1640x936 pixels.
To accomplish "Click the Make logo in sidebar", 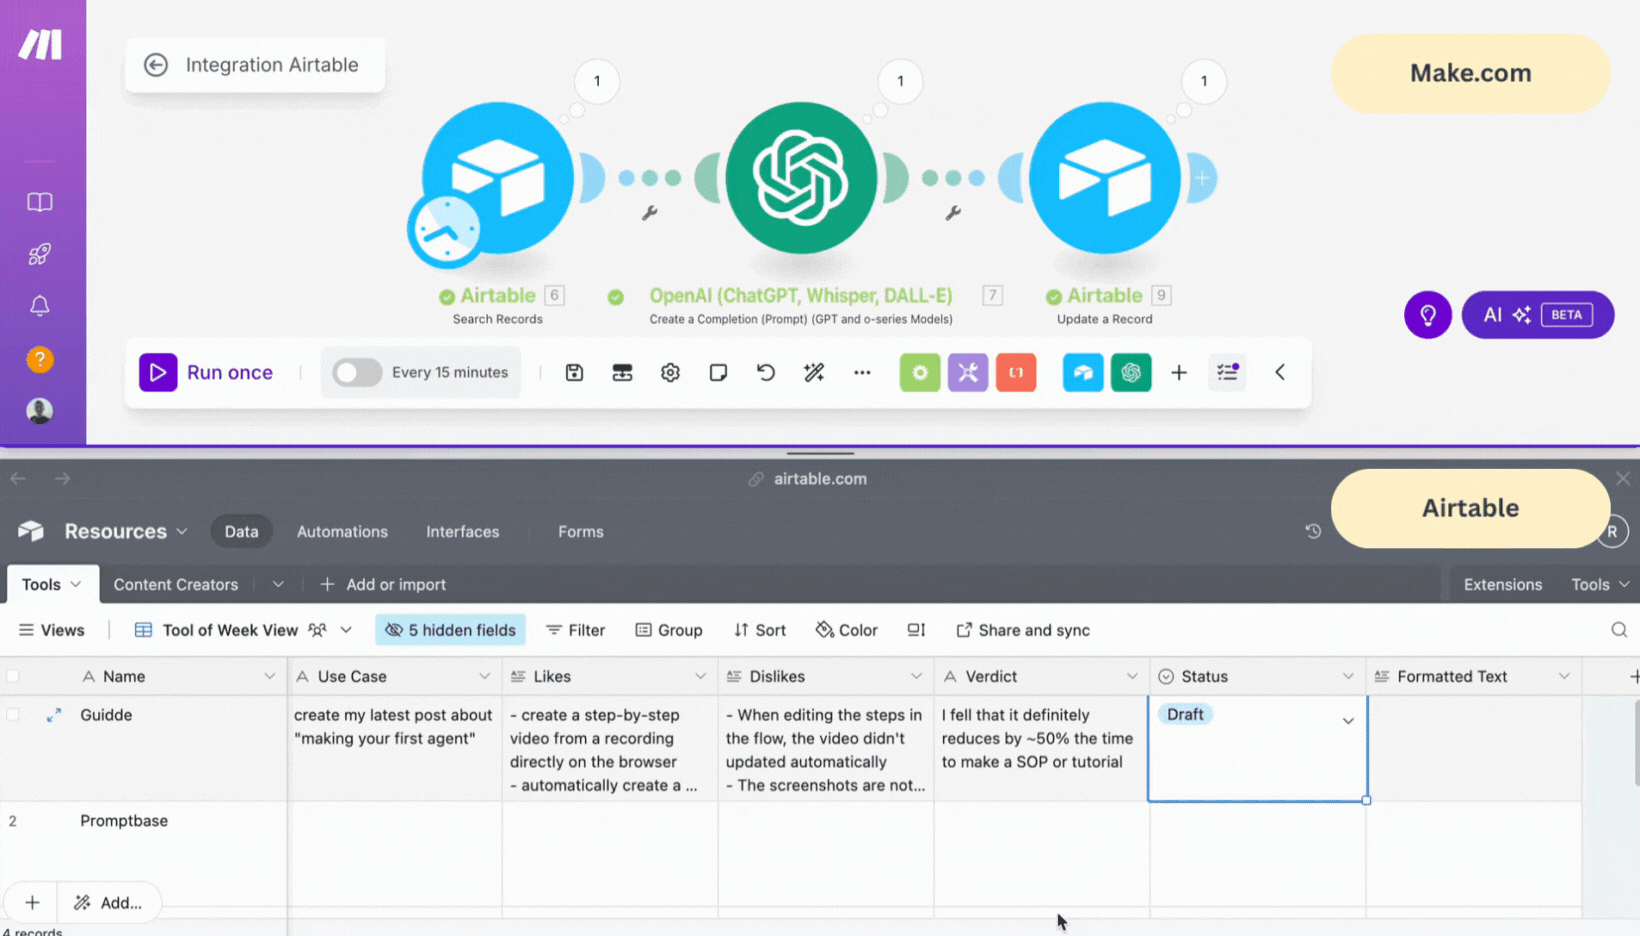I will 40,44.
